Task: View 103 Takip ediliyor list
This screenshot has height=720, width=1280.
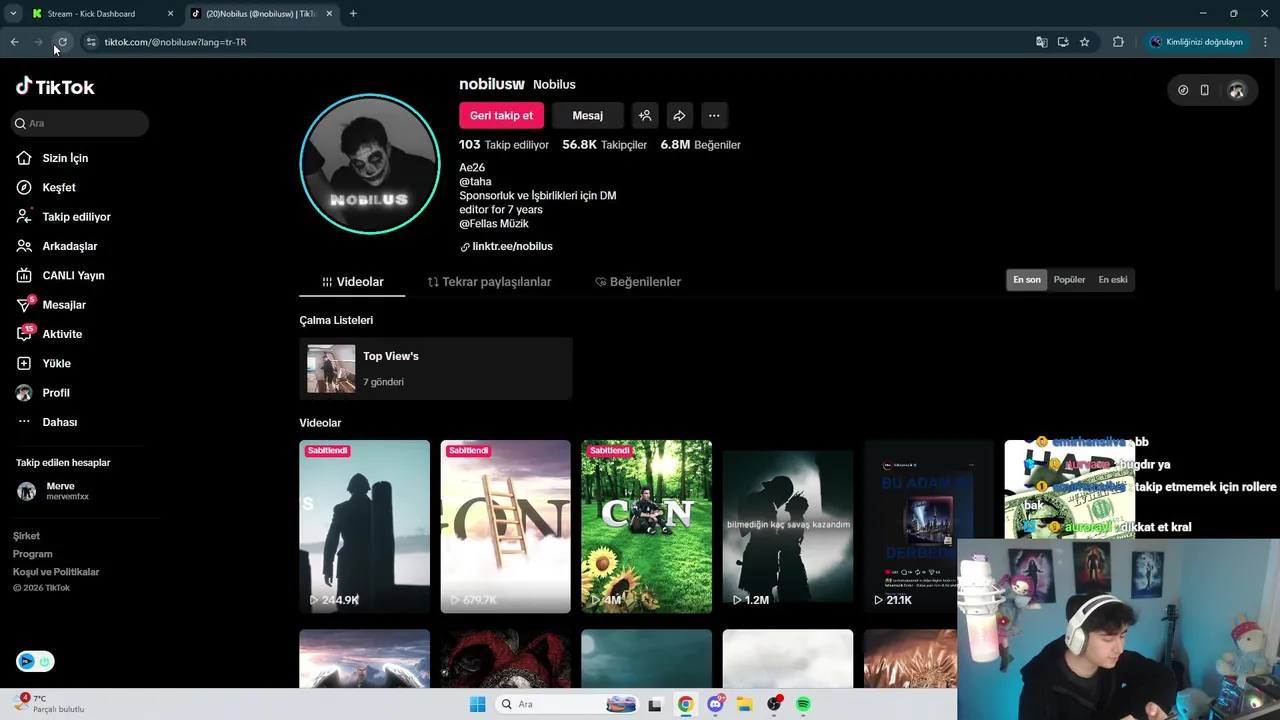Action: point(504,145)
